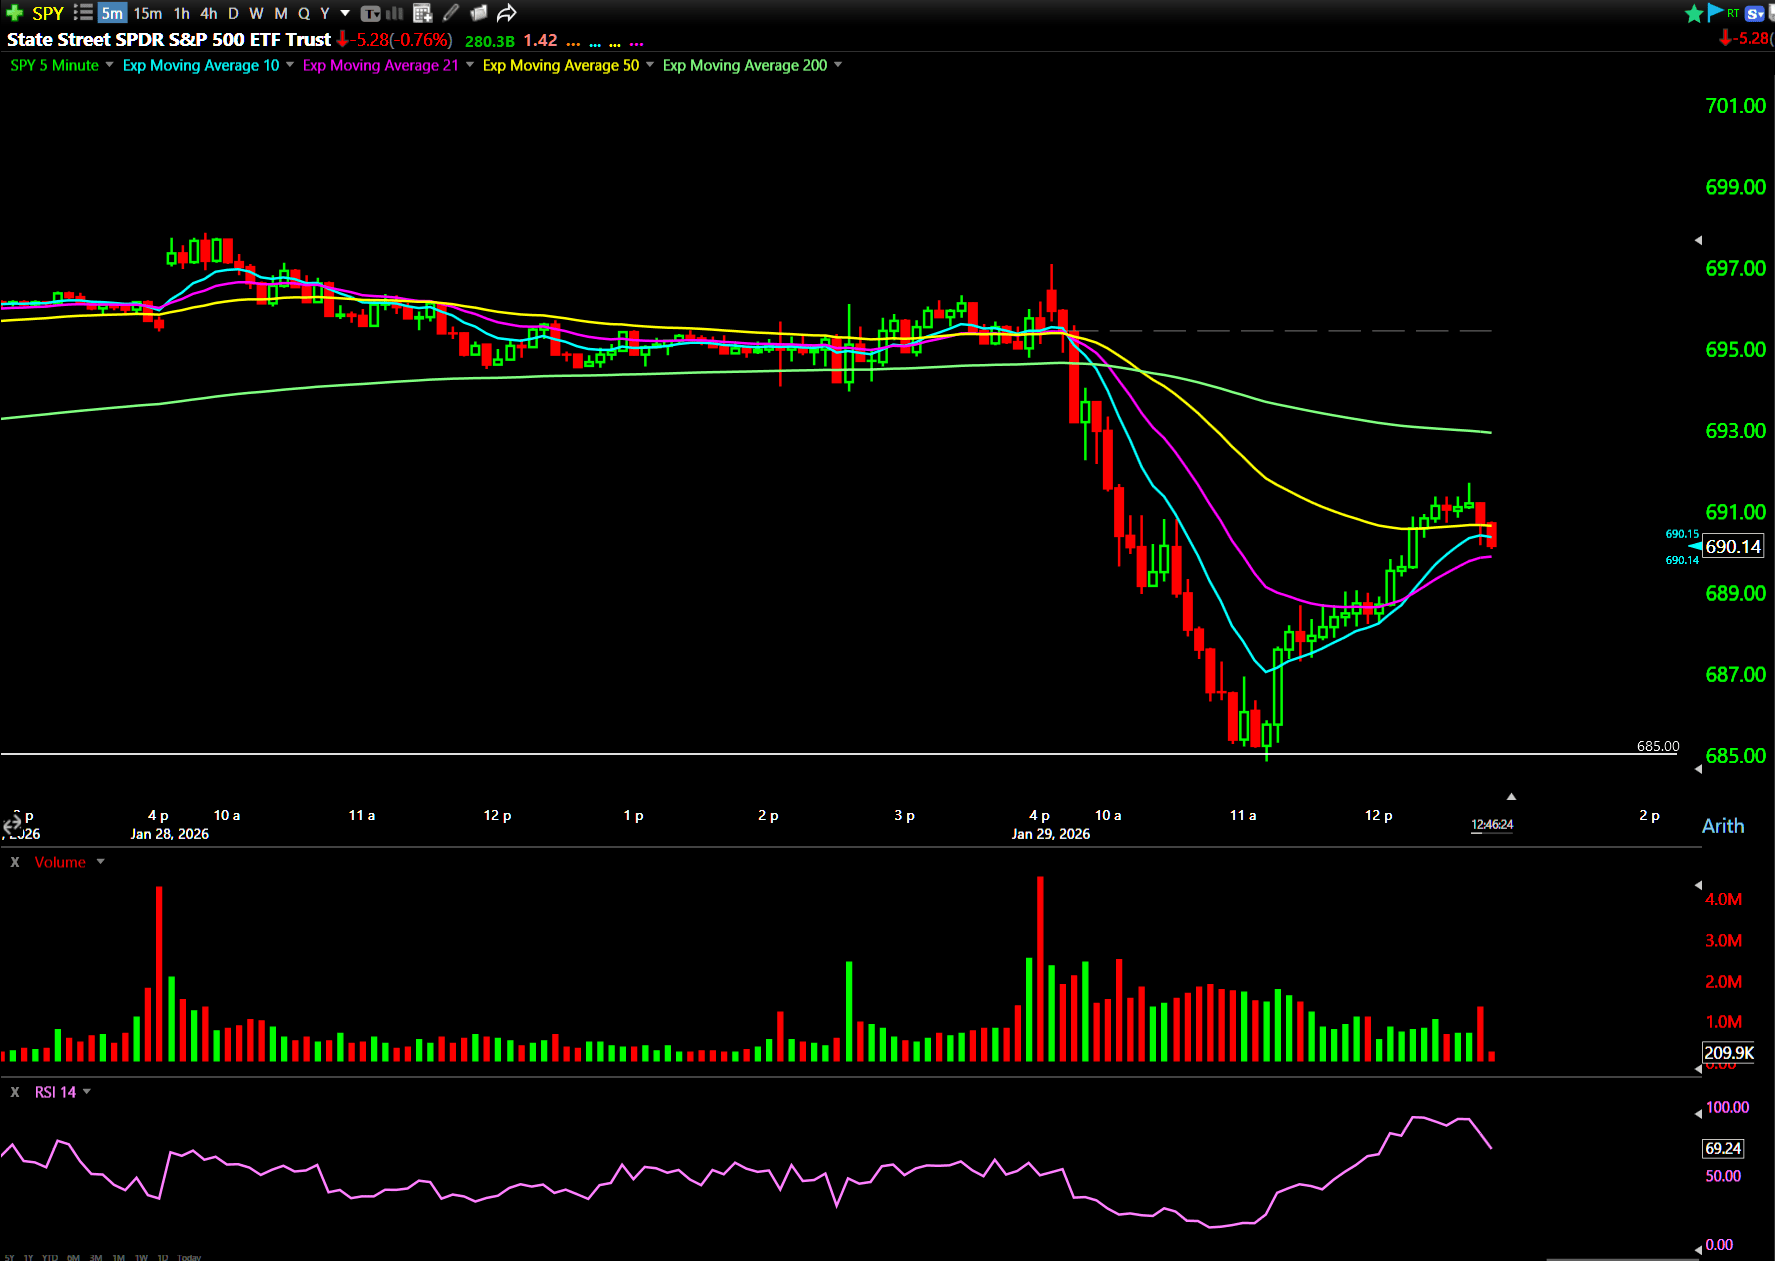
Task: Click the pencil drawing tools icon
Action: click(451, 13)
